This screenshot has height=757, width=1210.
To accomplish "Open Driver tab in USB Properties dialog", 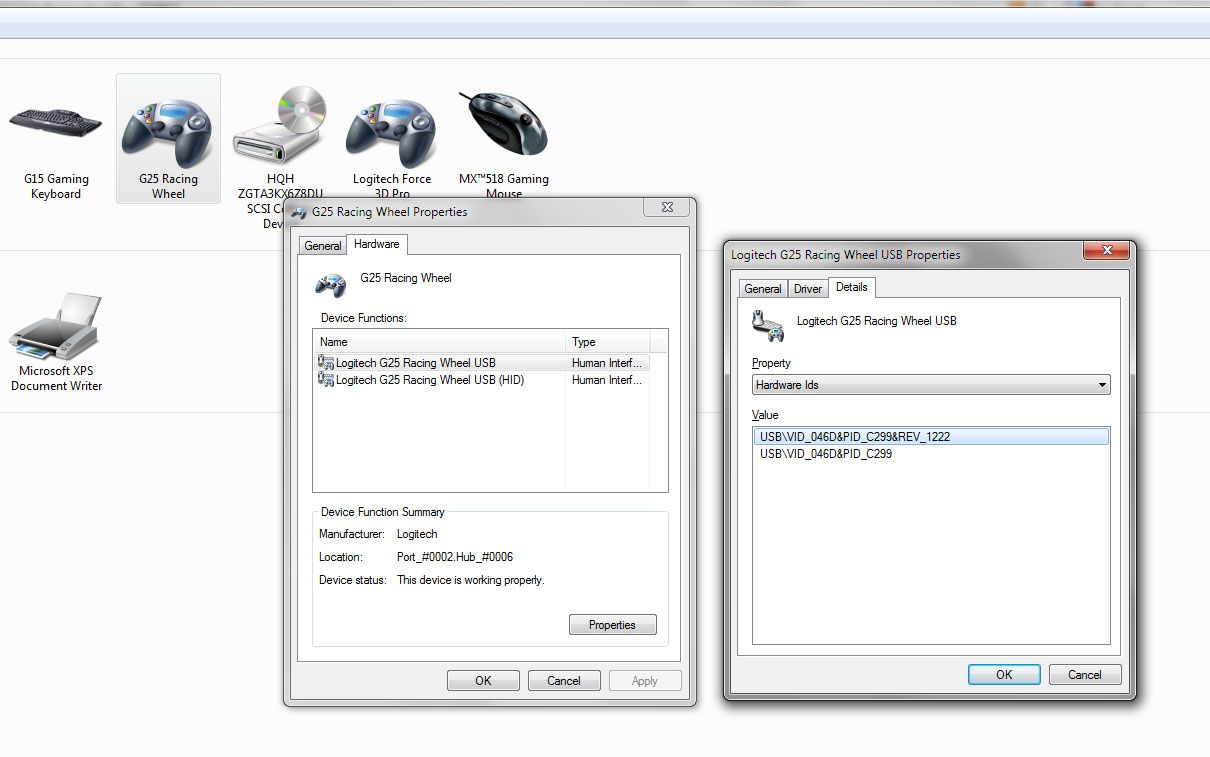I will (808, 289).
